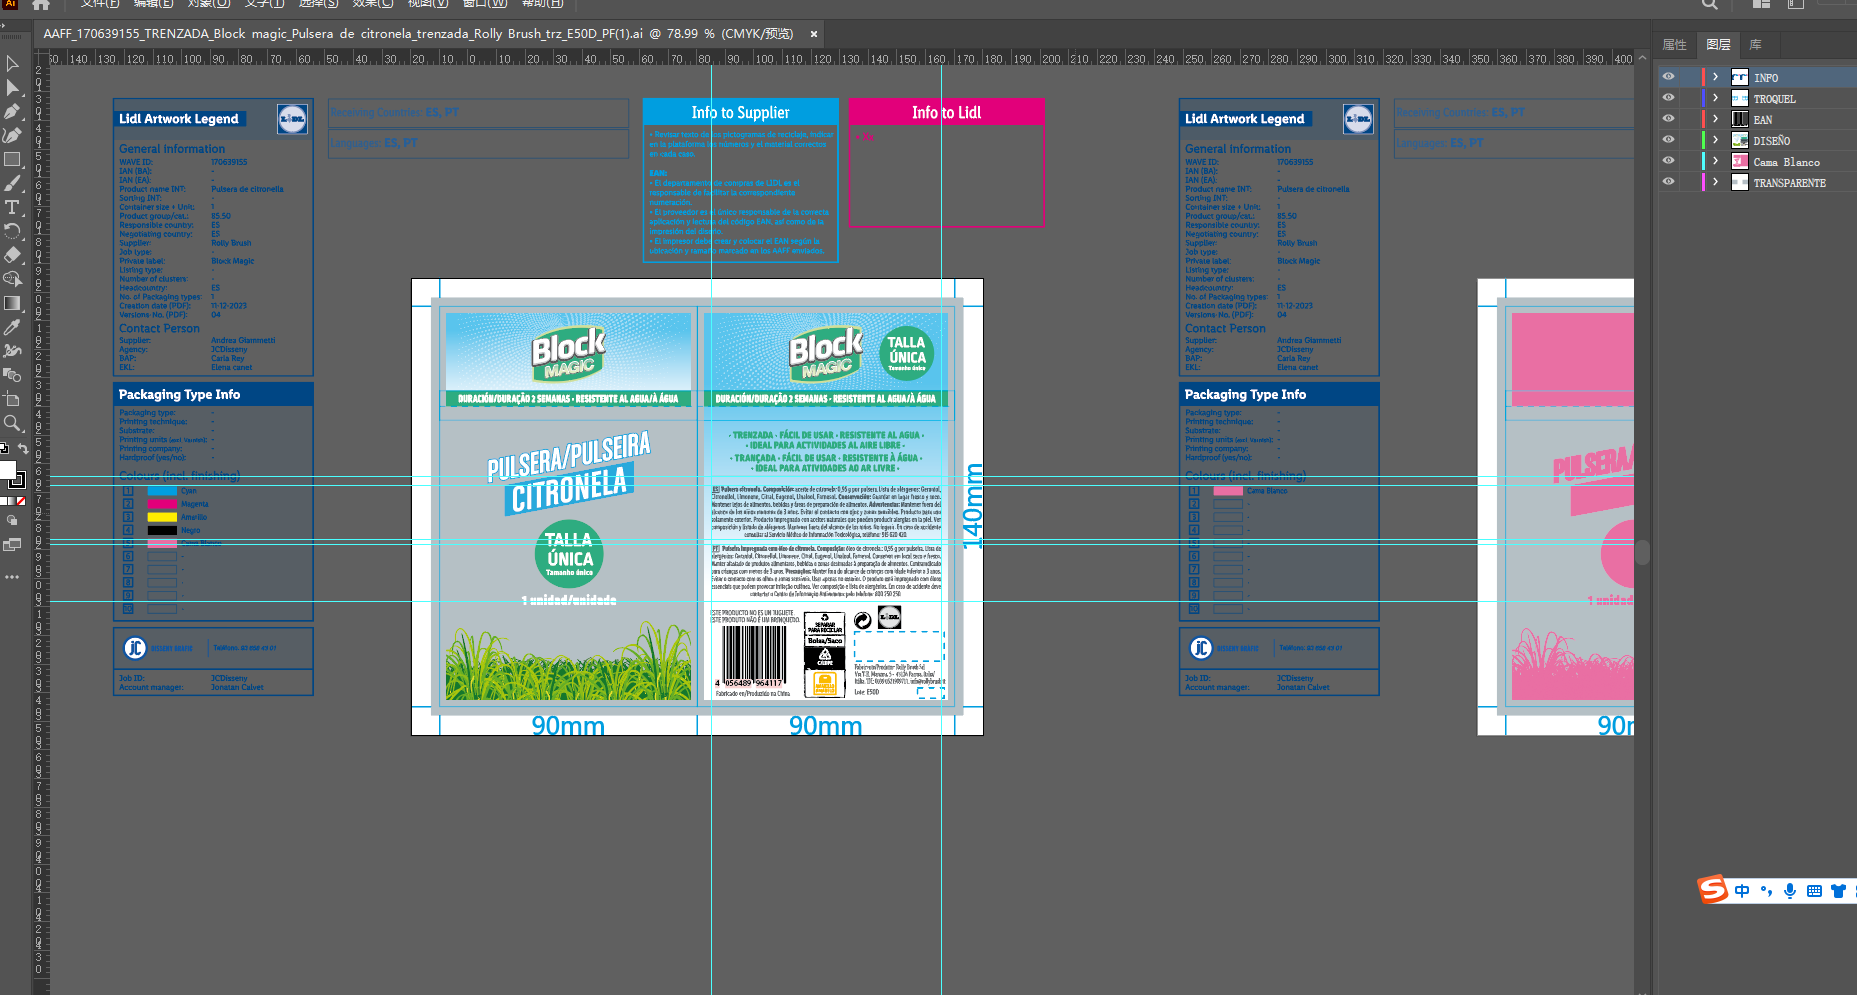The width and height of the screenshot is (1857, 995).
Task: Set color to None (red slash)
Action: pyautogui.click(x=21, y=501)
